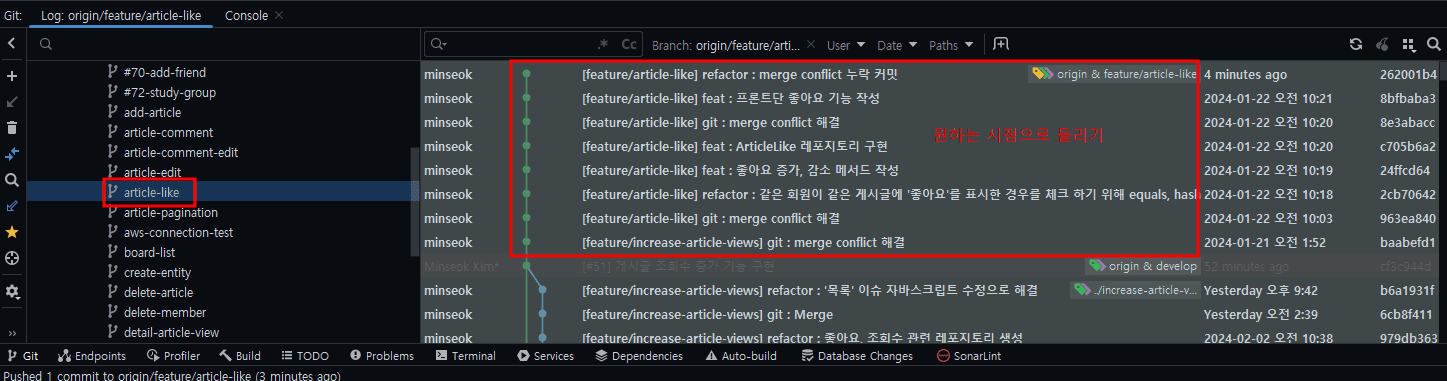Click the Delete Branch trash icon
This screenshot has height=381, width=1447.
tap(12, 128)
